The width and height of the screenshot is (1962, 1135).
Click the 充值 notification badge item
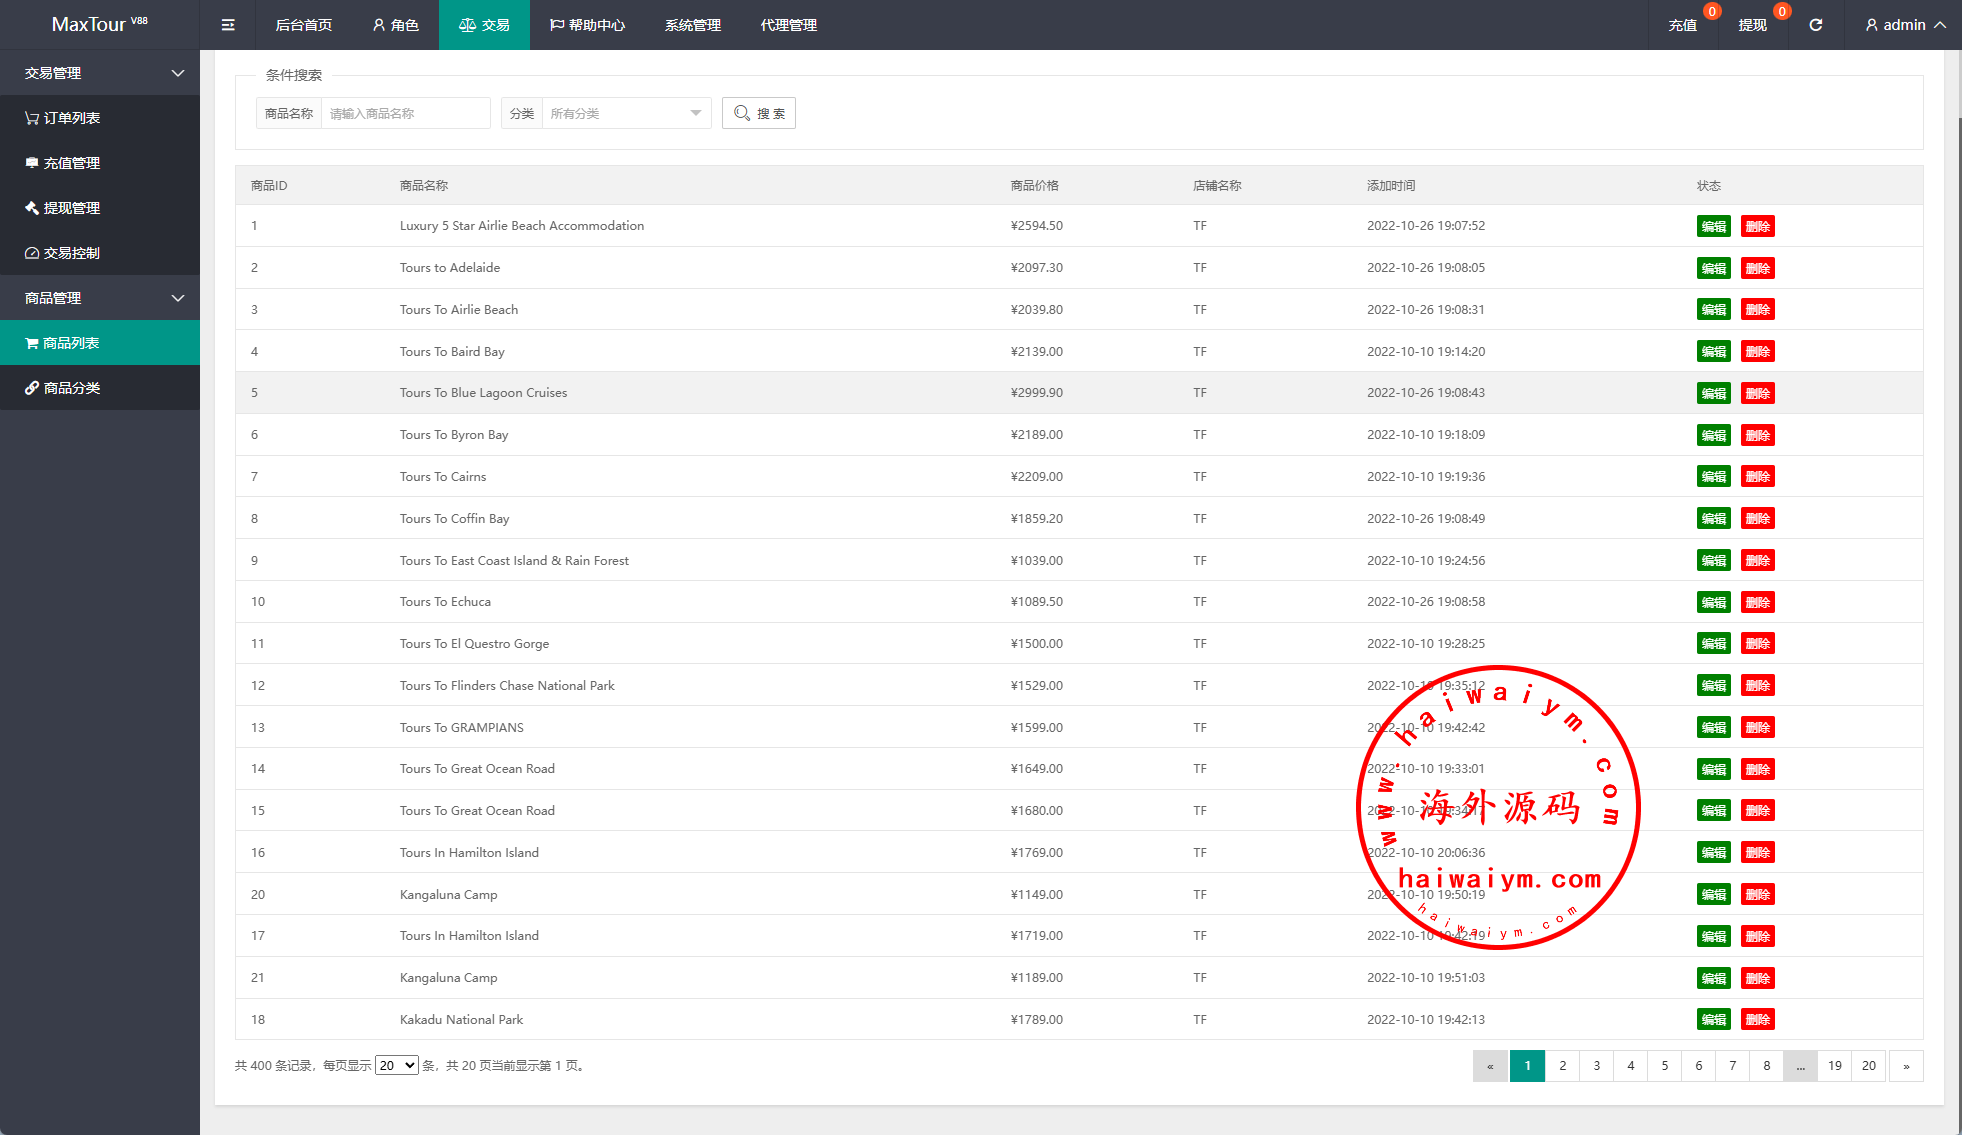1683,25
